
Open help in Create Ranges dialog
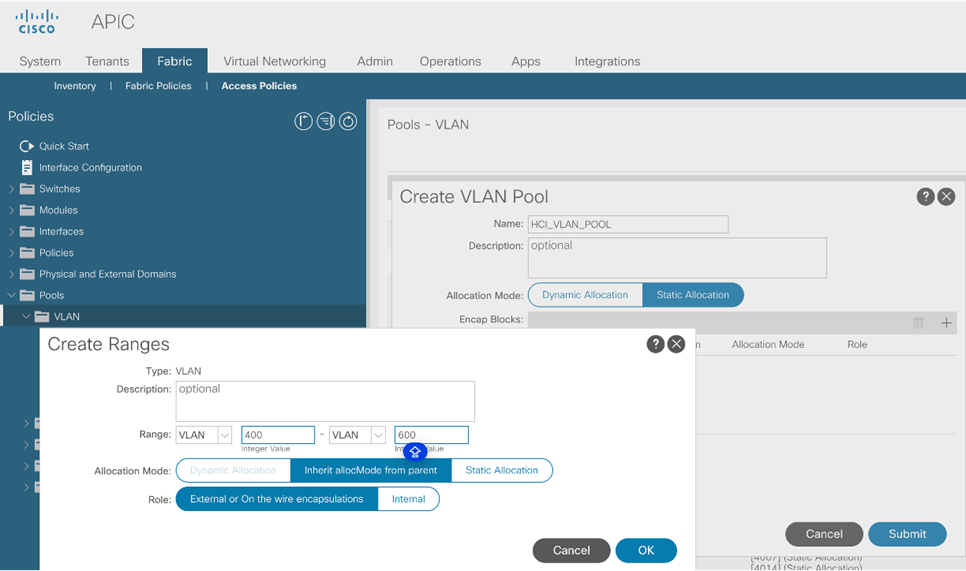pos(656,344)
